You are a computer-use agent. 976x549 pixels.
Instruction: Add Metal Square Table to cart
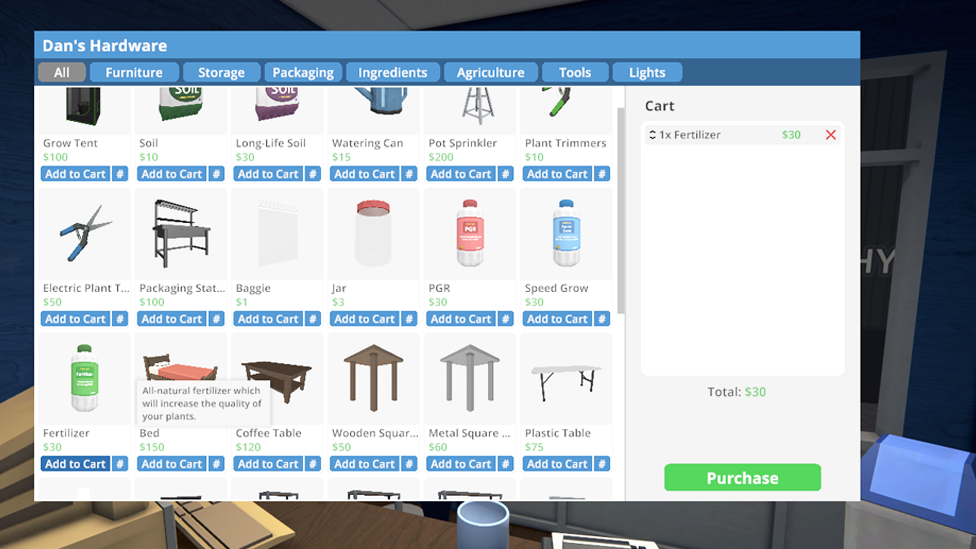tap(461, 464)
